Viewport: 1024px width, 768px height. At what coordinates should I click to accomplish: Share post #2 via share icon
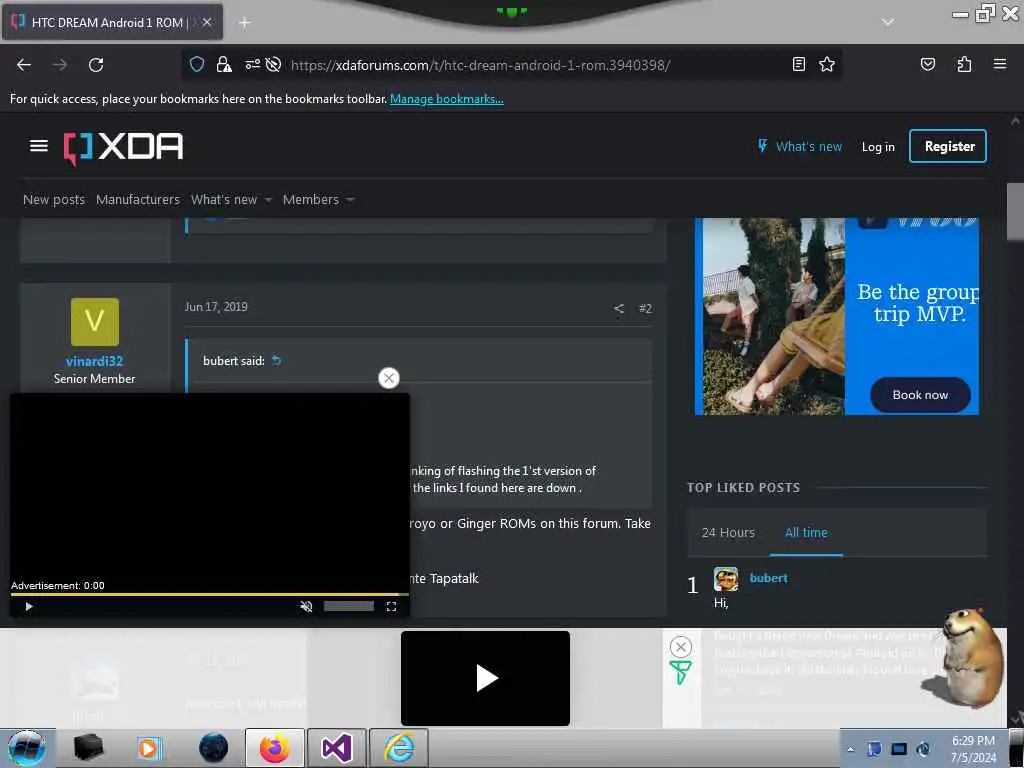[x=618, y=308]
